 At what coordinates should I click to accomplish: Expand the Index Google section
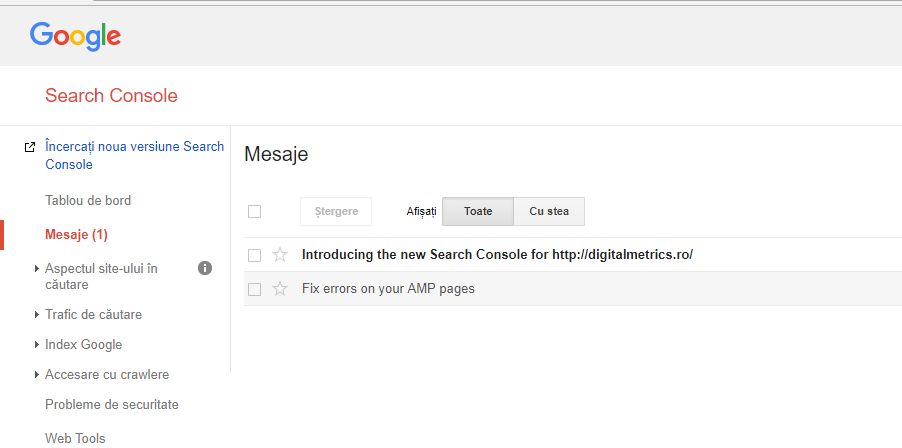point(37,345)
